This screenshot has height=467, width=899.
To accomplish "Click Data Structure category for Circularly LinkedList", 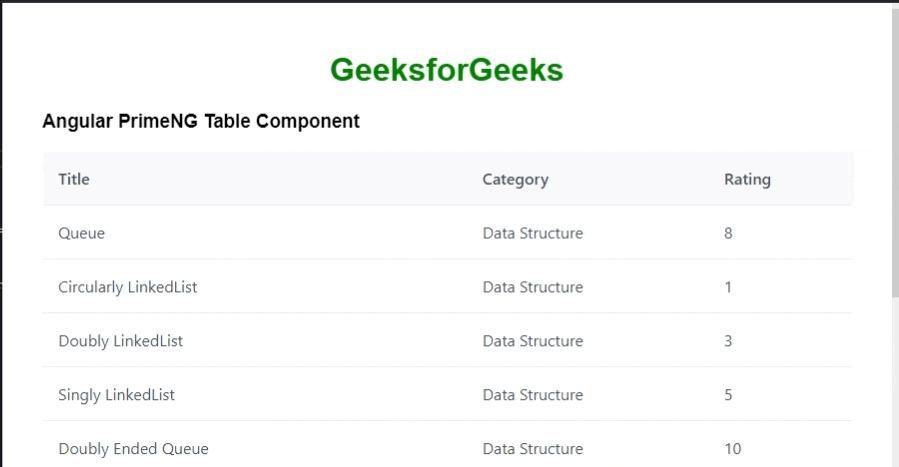I will [532, 287].
